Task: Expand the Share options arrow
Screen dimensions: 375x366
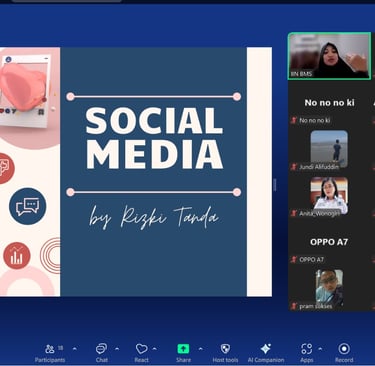Action: pos(201,349)
